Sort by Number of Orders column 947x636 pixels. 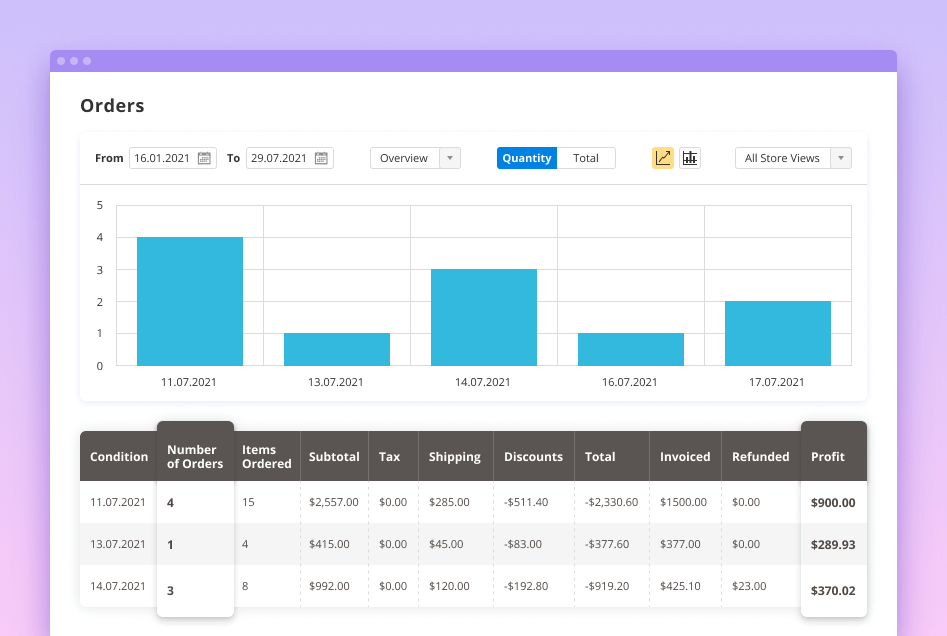click(195, 457)
